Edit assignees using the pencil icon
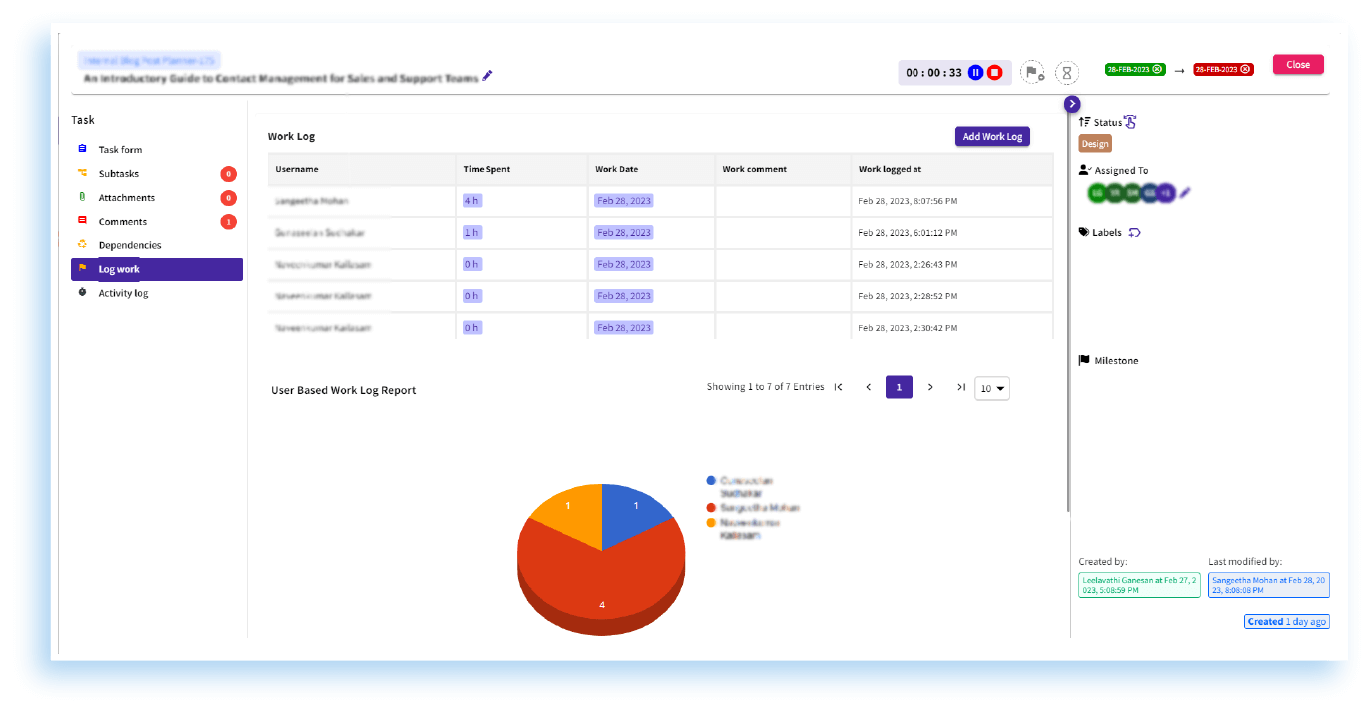The height and width of the screenshot is (718, 1367). [1185, 192]
